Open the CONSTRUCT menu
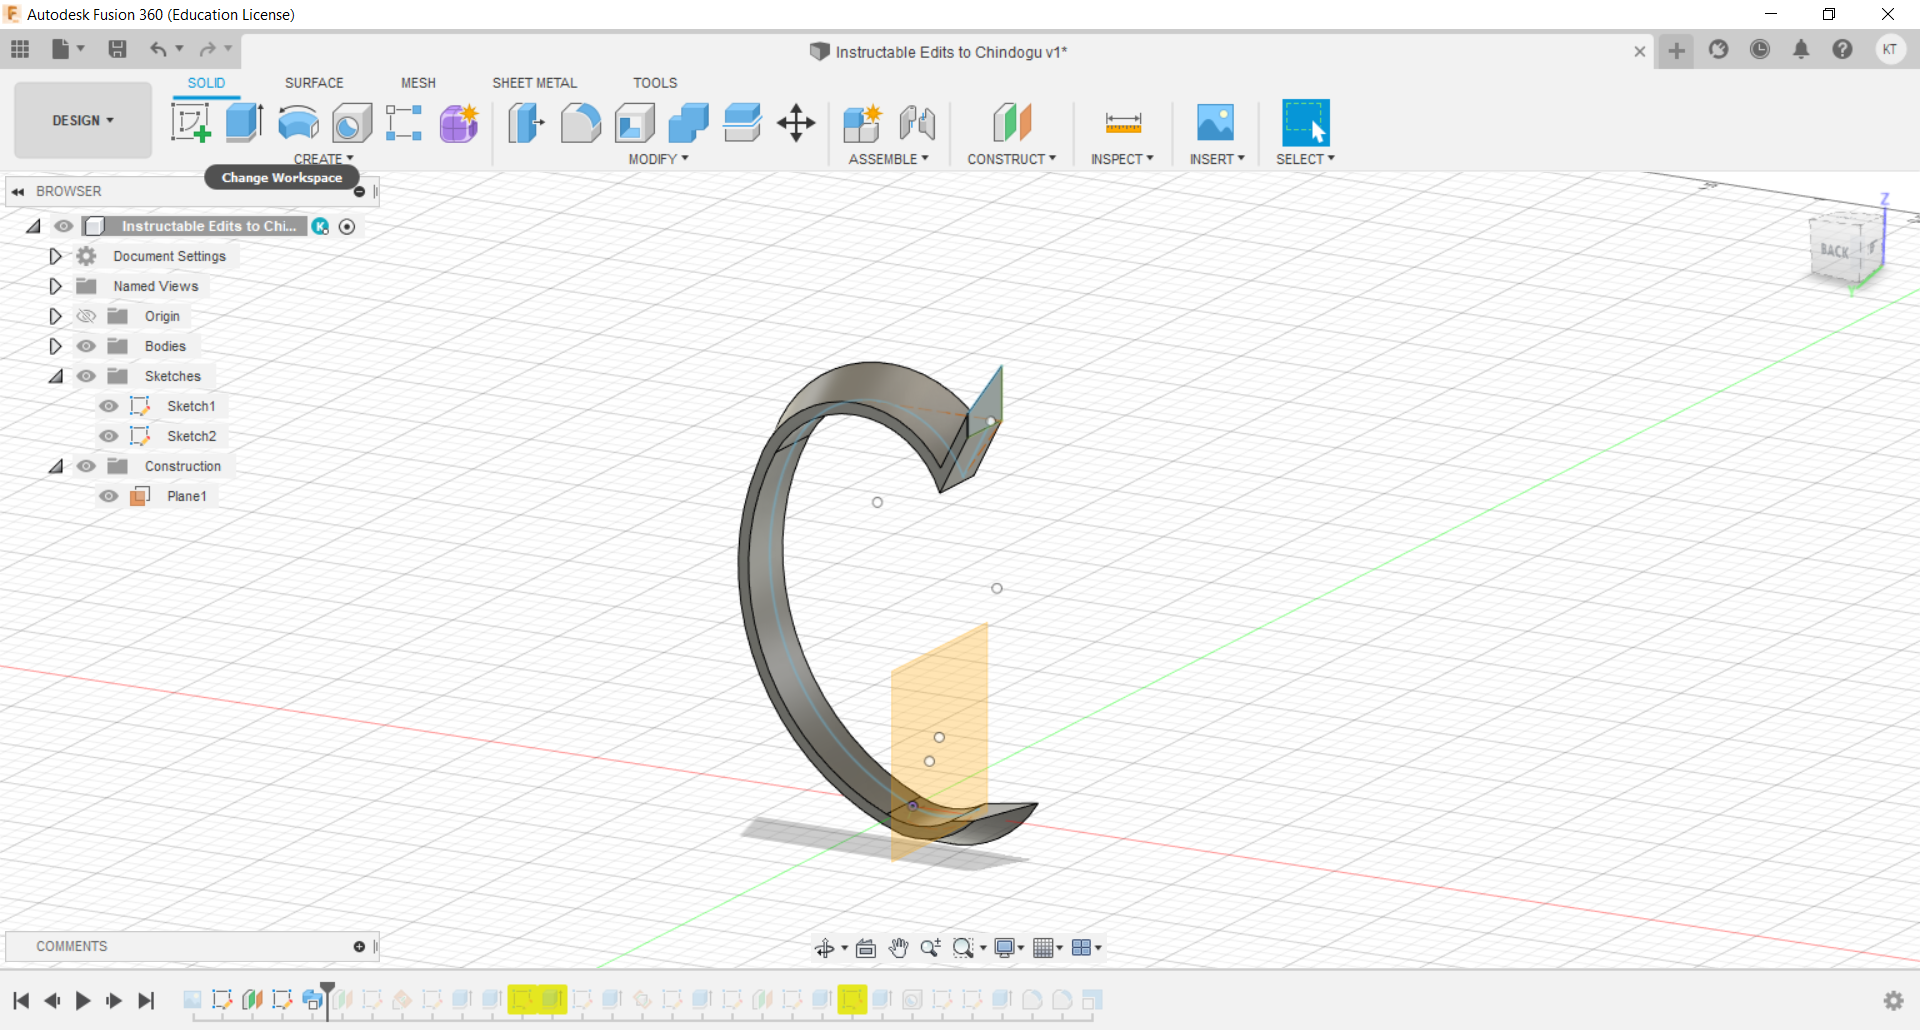1920x1030 pixels. pyautogui.click(x=1011, y=159)
